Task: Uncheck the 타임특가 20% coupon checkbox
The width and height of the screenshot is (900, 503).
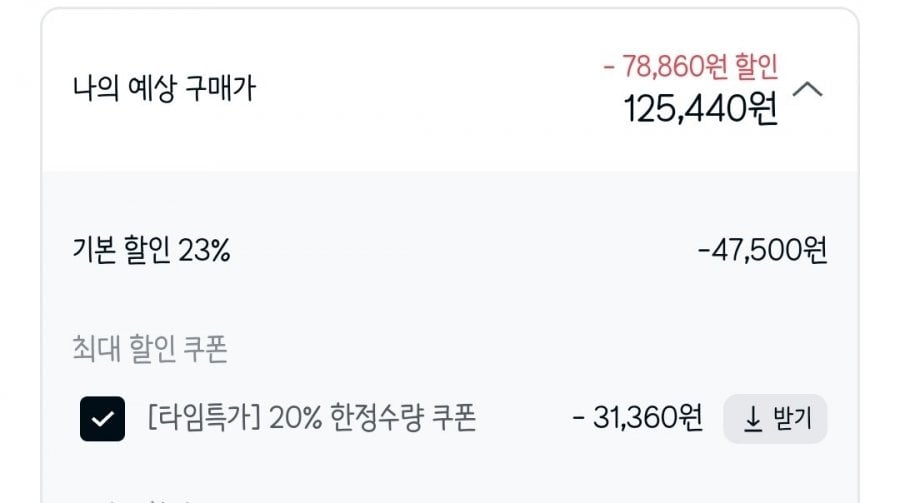Action: pos(102,419)
